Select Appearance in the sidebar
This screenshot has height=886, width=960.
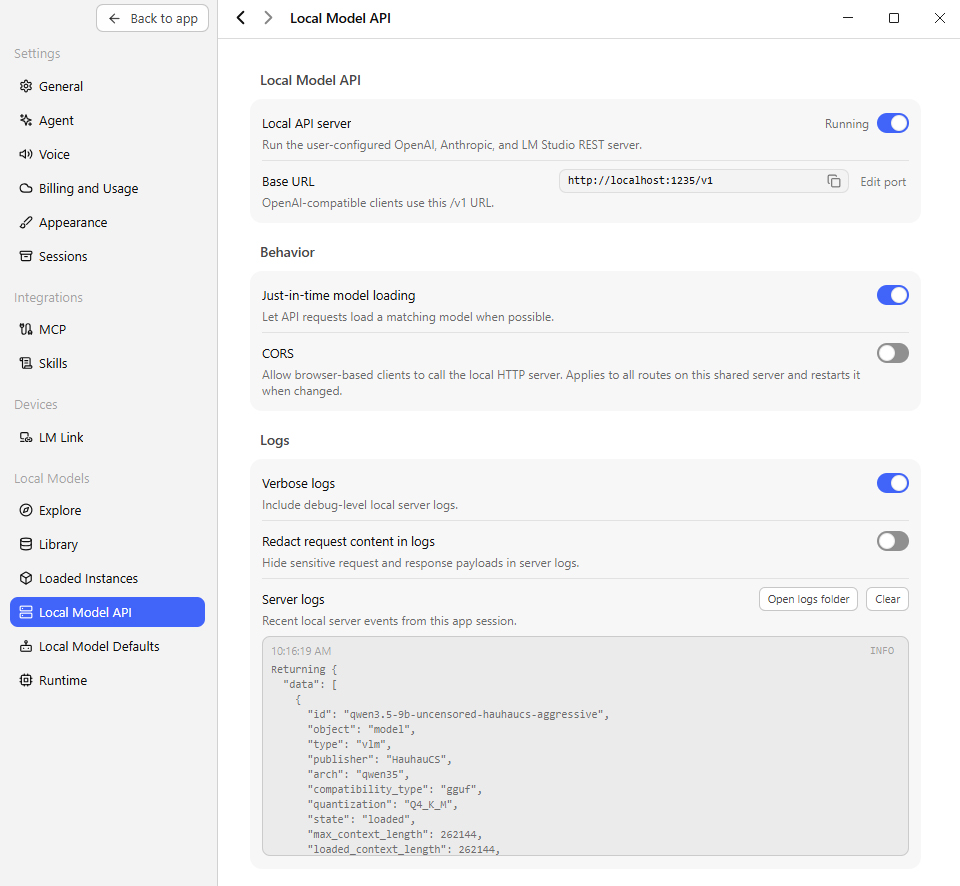pyautogui.click(x=107, y=222)
